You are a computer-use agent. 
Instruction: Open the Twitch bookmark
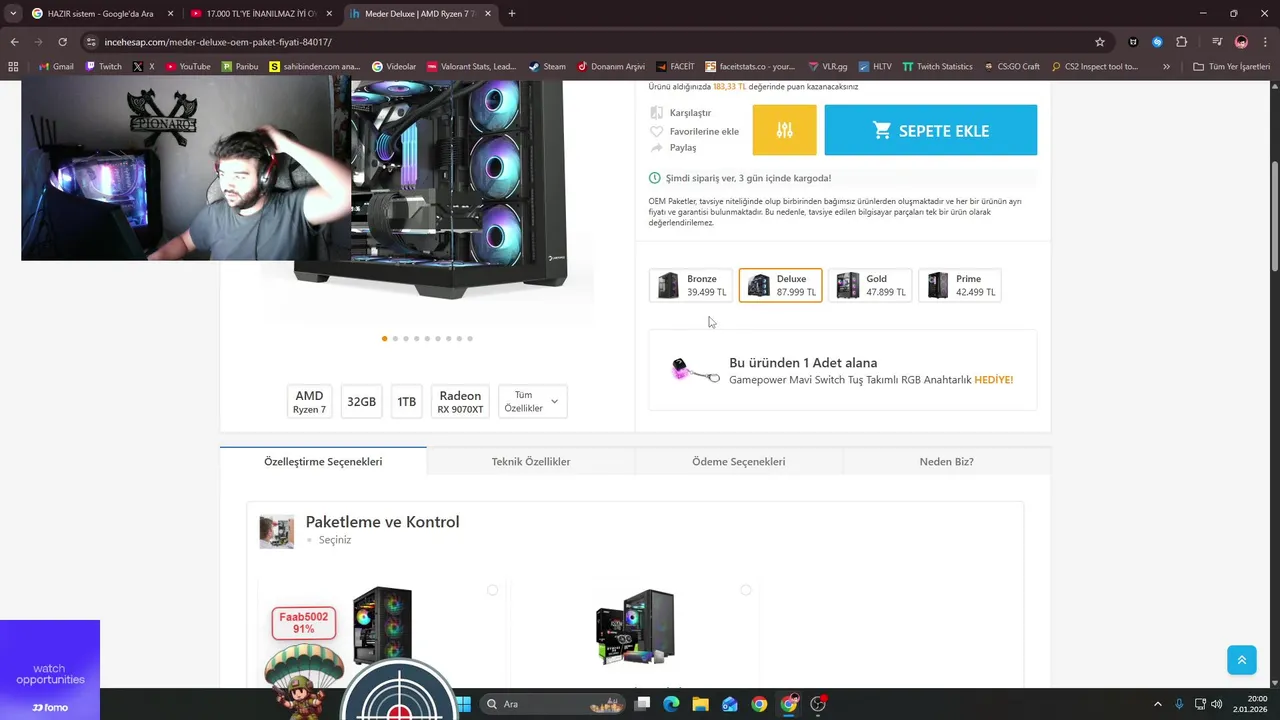coord(104,67)
